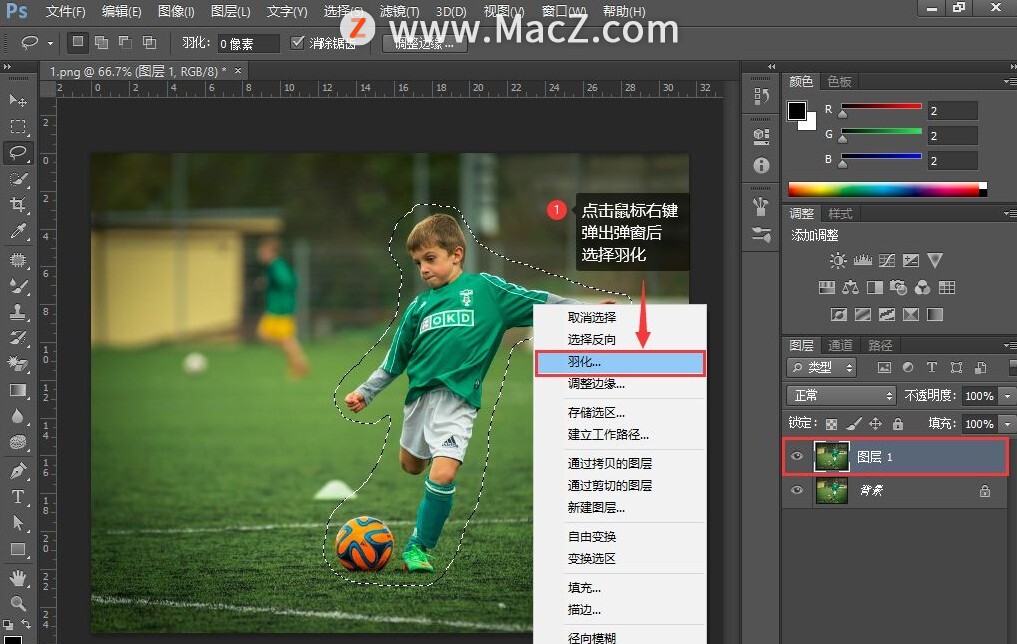The height and width of the screenshot is (644, 1017).
Task: Select the Hand tool
Action: pyautogui.click(x=18, y=577)
